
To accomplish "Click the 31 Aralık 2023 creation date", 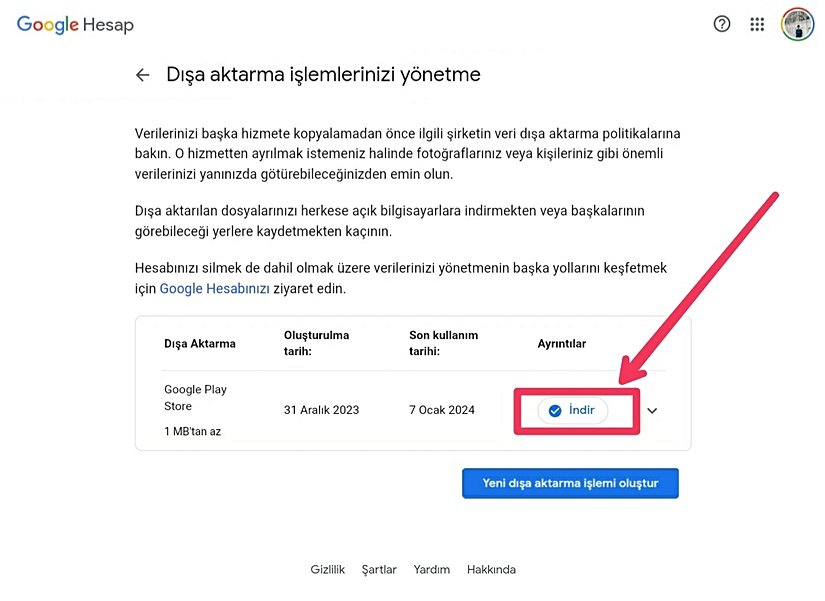I will (321, 410).
